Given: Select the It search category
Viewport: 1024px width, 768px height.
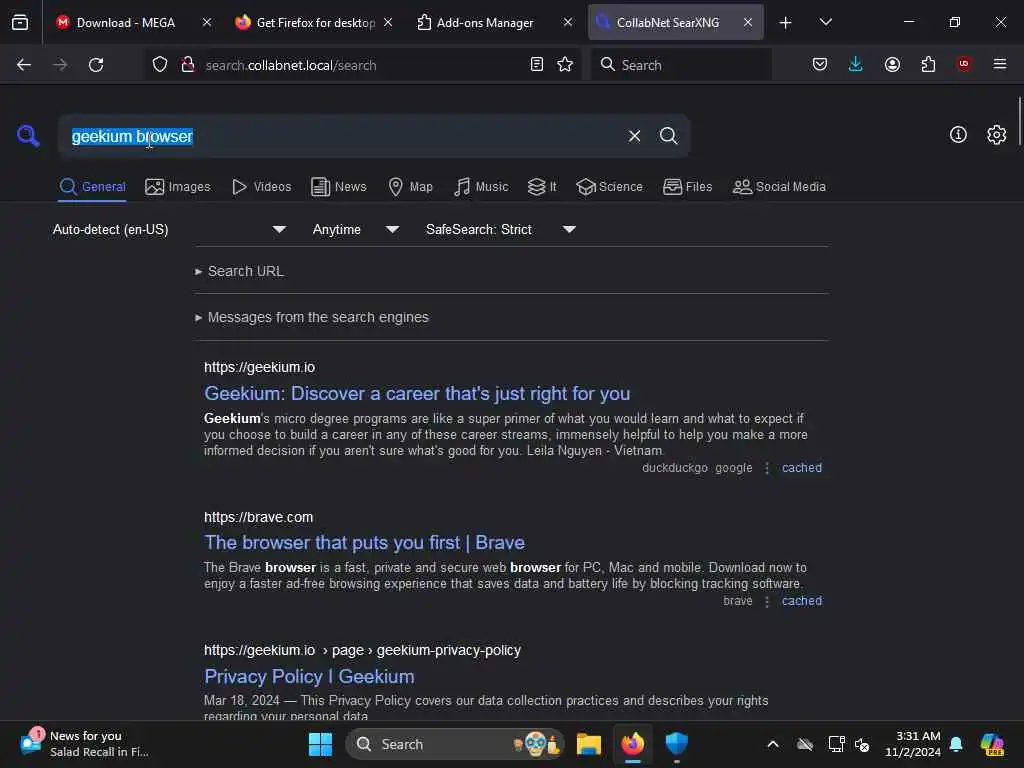Looking at the screenshot, I should (x=542, y=187).
